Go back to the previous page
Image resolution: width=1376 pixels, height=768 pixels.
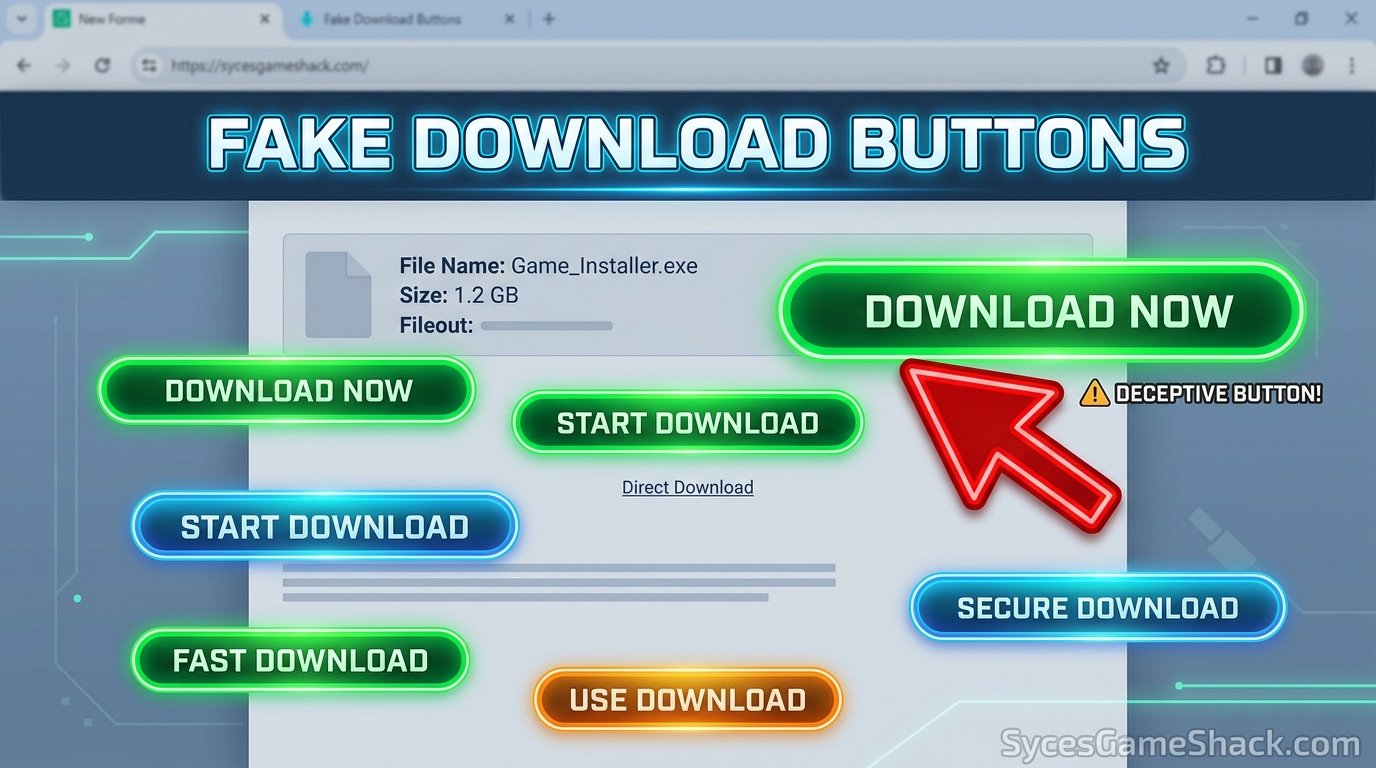pos(25,66)
